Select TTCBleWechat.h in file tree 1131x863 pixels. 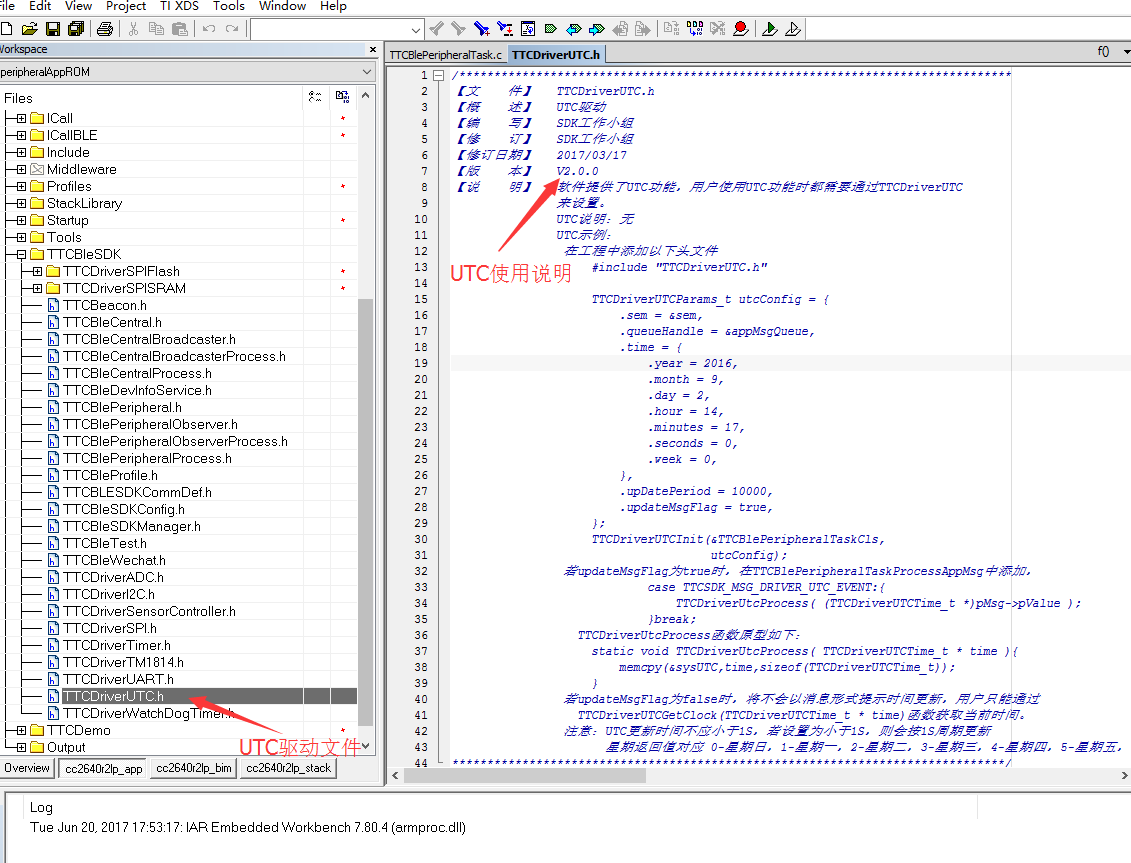[x=114, y=560]
